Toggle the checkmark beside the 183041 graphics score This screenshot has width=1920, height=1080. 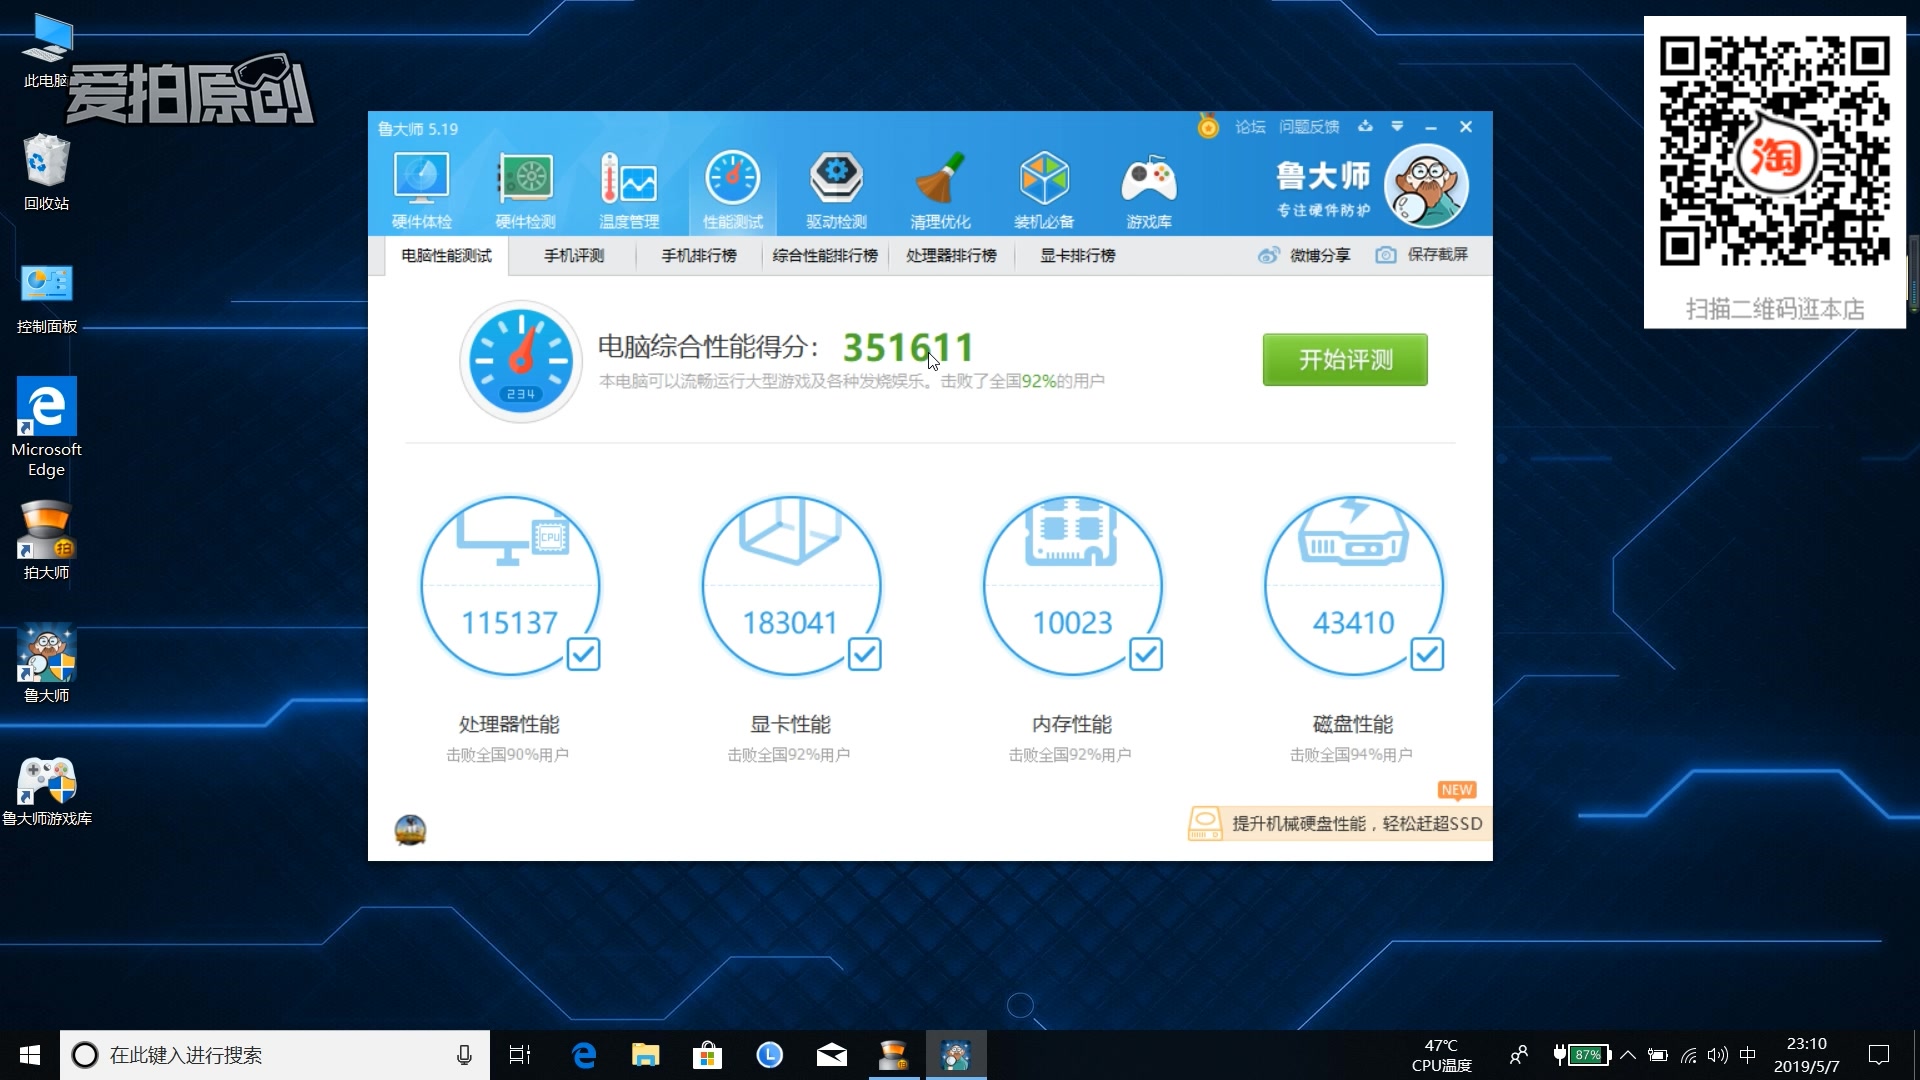coord(866,654)
